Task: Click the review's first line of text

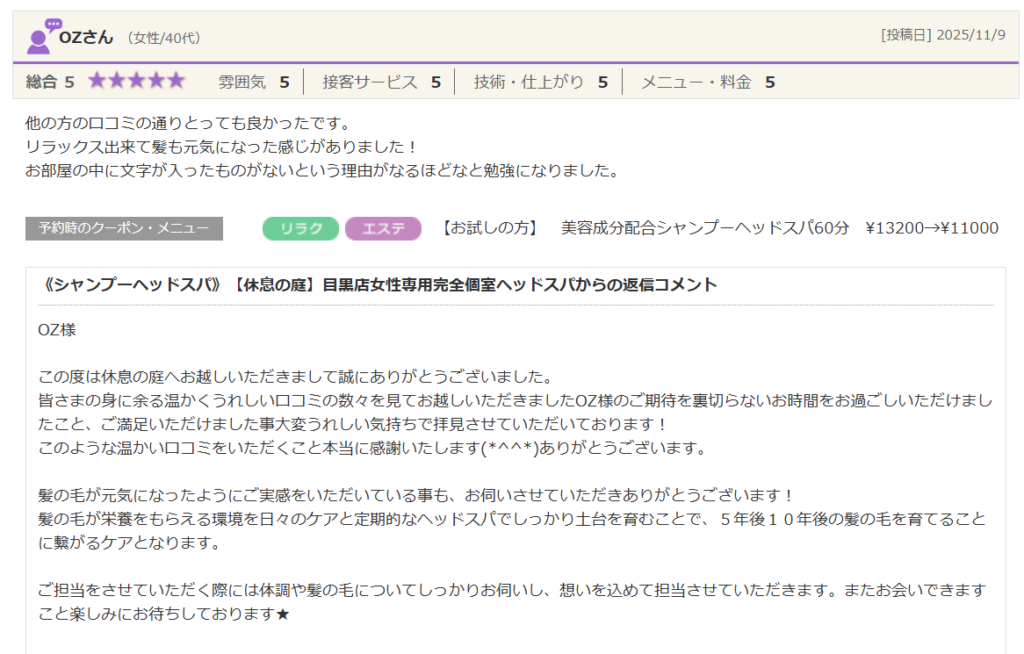Action: tap(187, 124)
